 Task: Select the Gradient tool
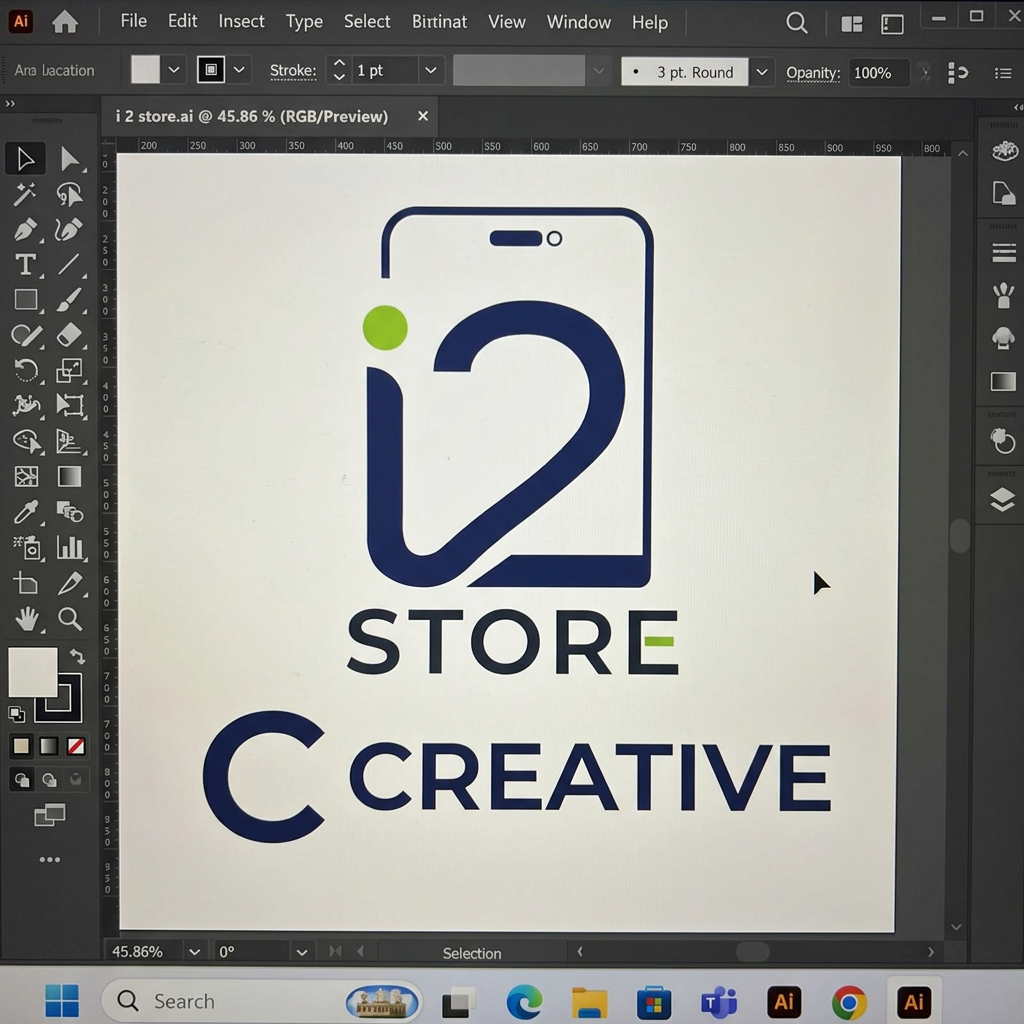(69, 477)
